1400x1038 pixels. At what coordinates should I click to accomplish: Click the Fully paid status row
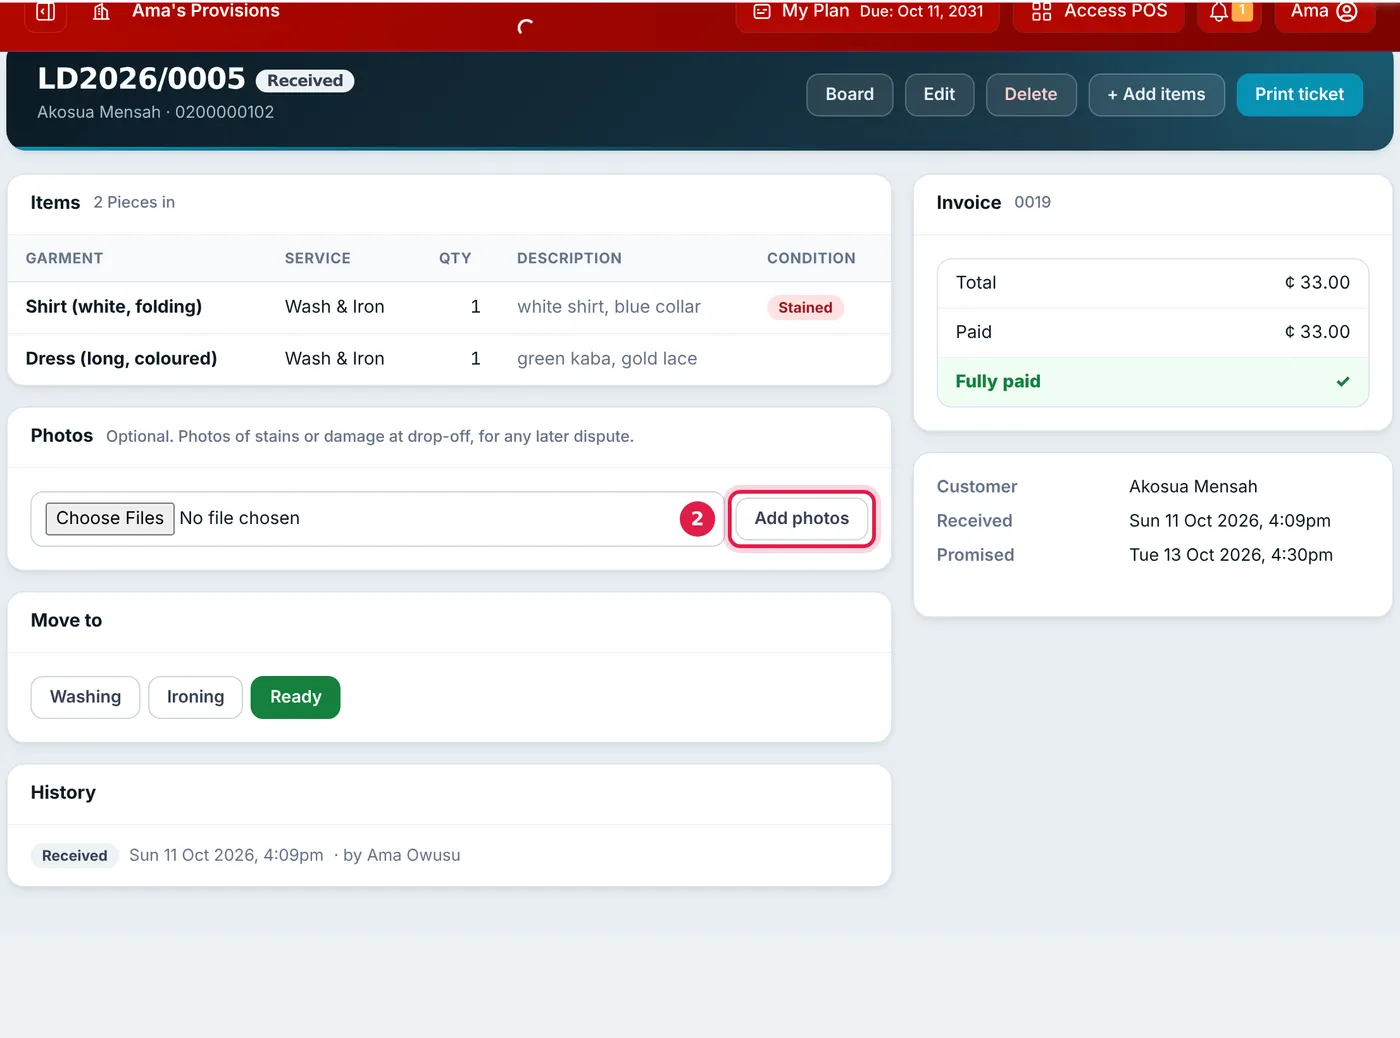coord(1153,382)
